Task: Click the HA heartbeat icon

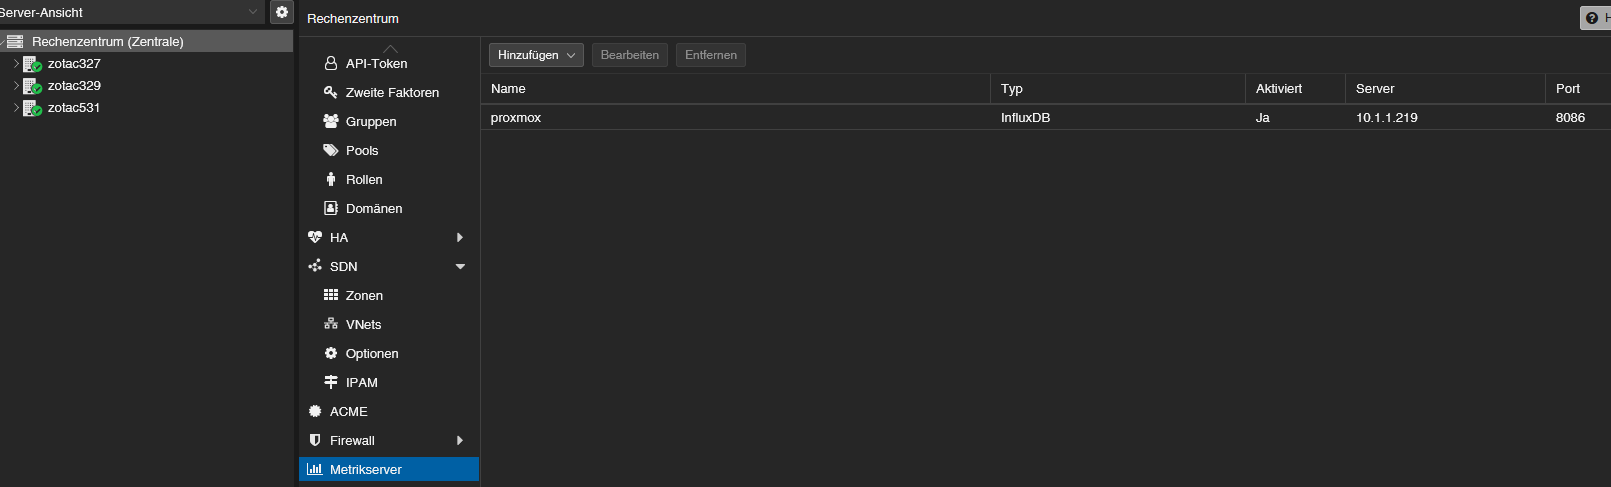Action: pos(315,237)
